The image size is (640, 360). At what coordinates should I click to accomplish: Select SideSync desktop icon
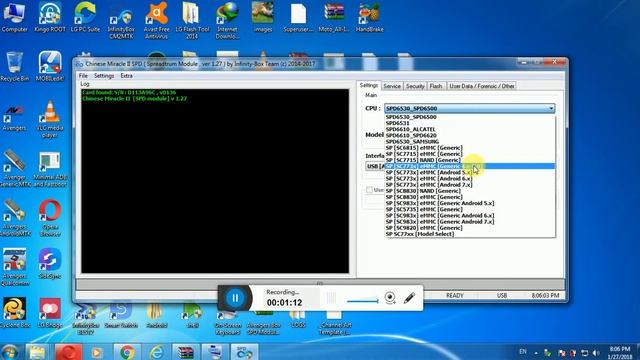(50, 264)
